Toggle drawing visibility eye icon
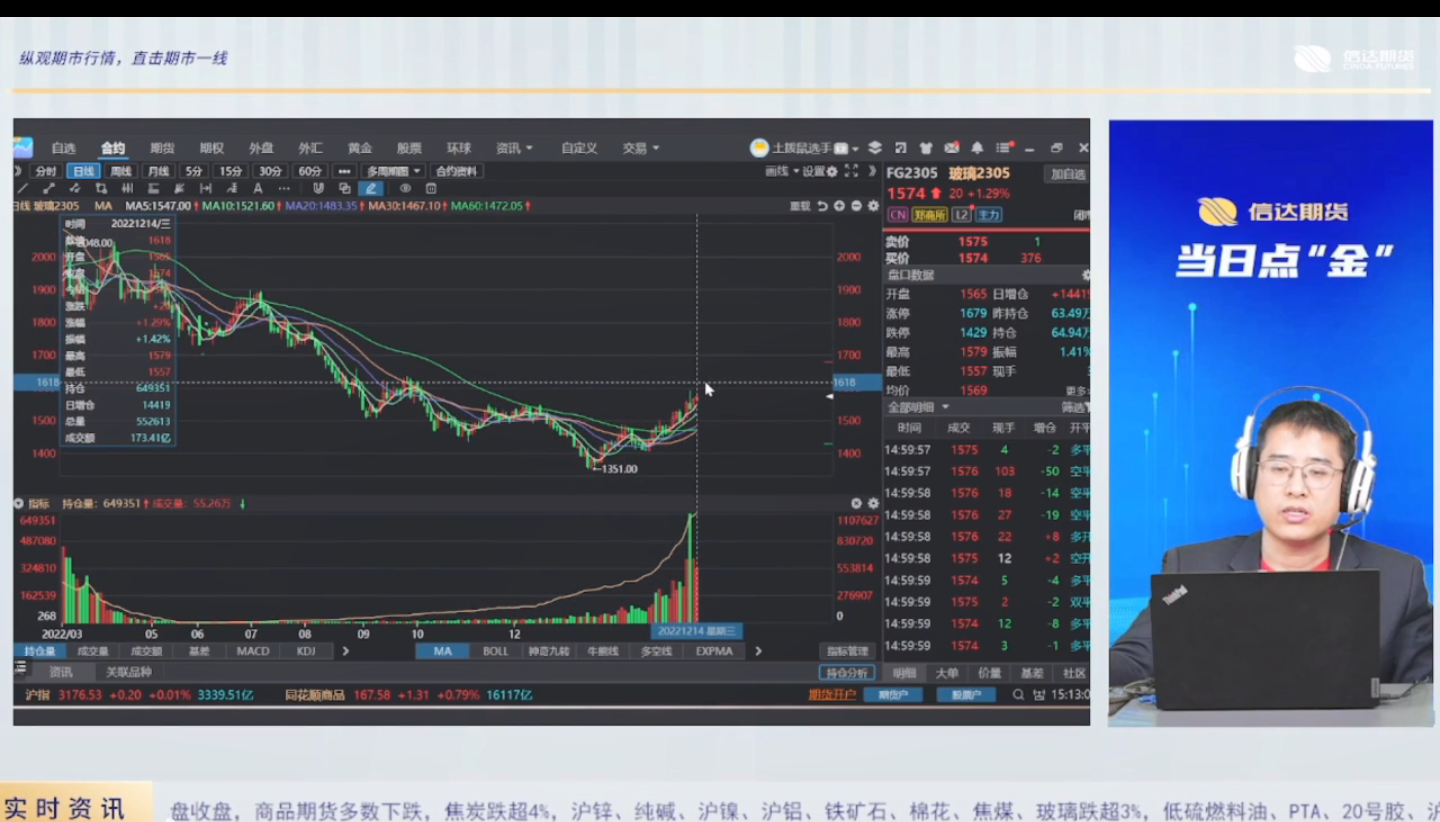 coord(405,188)
